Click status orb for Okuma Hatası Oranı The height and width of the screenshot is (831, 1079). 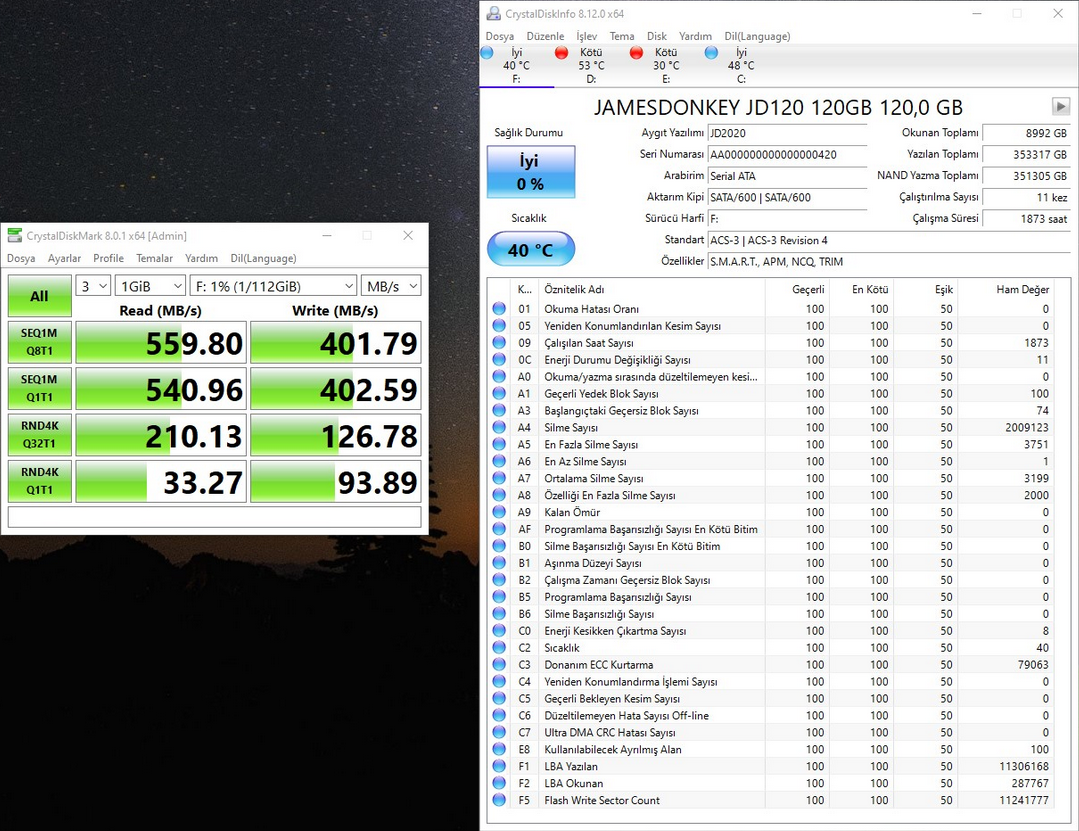499,309
